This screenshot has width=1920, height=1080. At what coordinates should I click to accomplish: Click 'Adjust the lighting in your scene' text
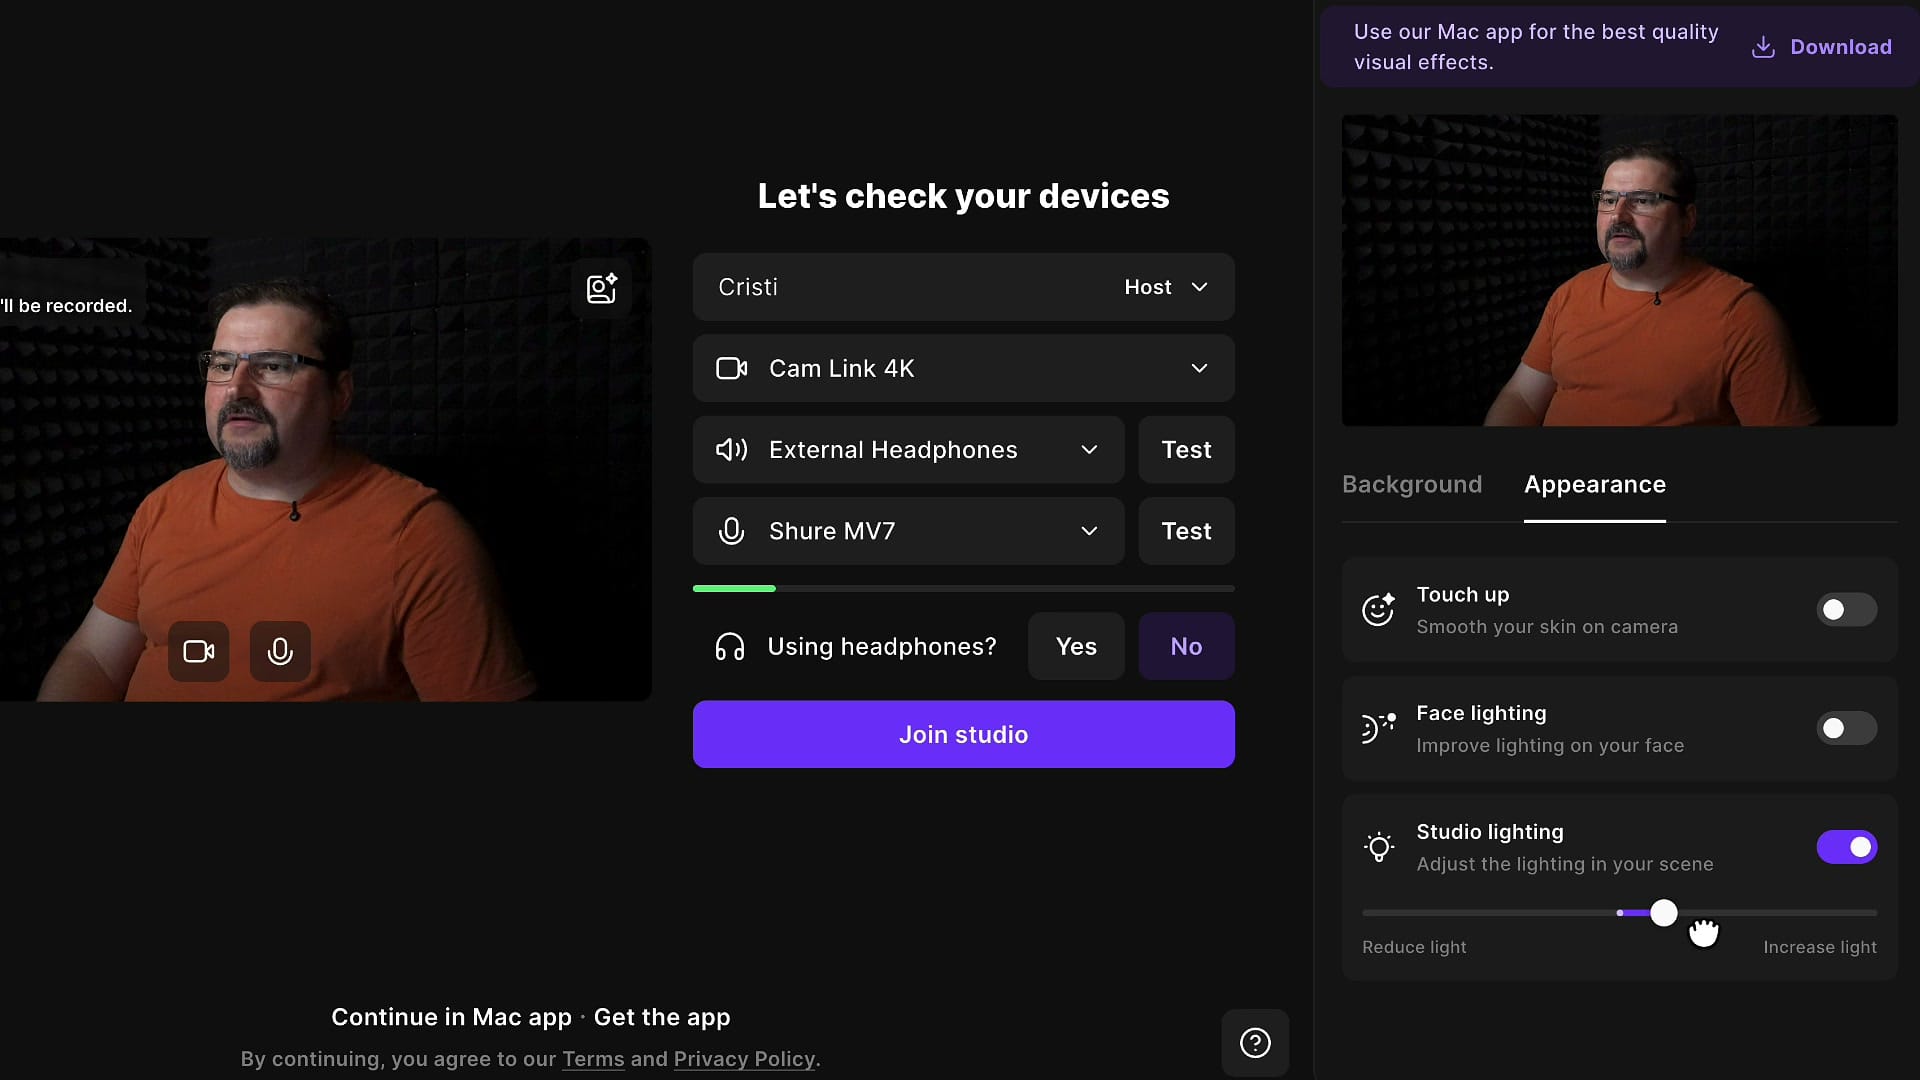[x=1565, y=864]
